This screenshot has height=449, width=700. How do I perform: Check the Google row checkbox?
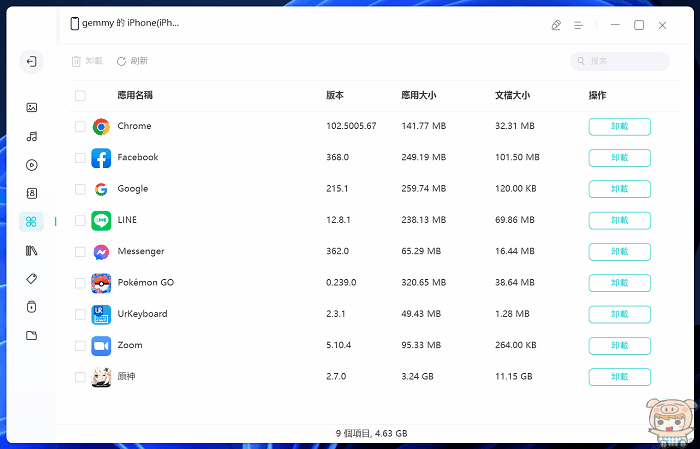pos(80,189)
